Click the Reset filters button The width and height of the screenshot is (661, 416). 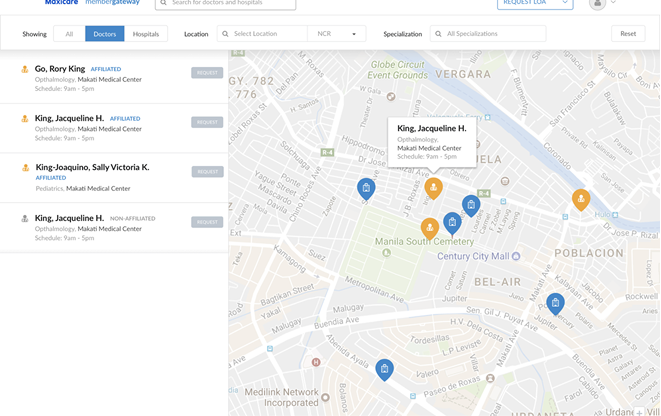(x=628, y=34)
